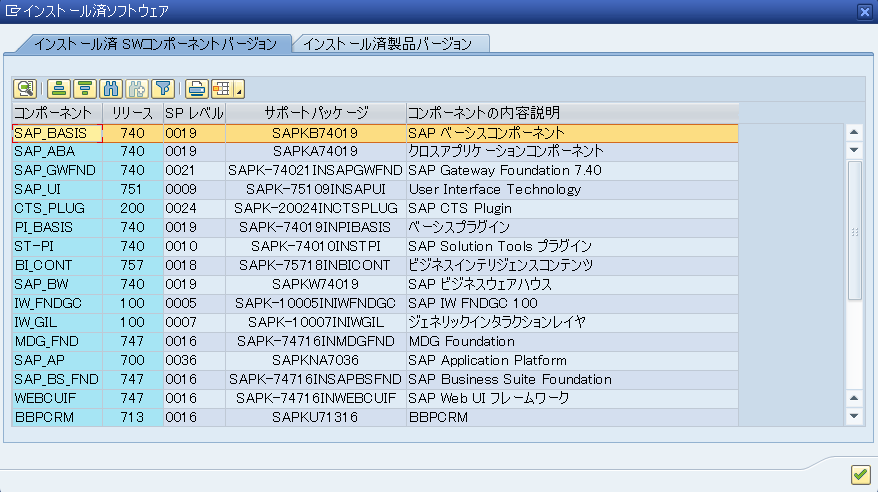Click scrollbar up arrow at bottom

tap(854, 399)
